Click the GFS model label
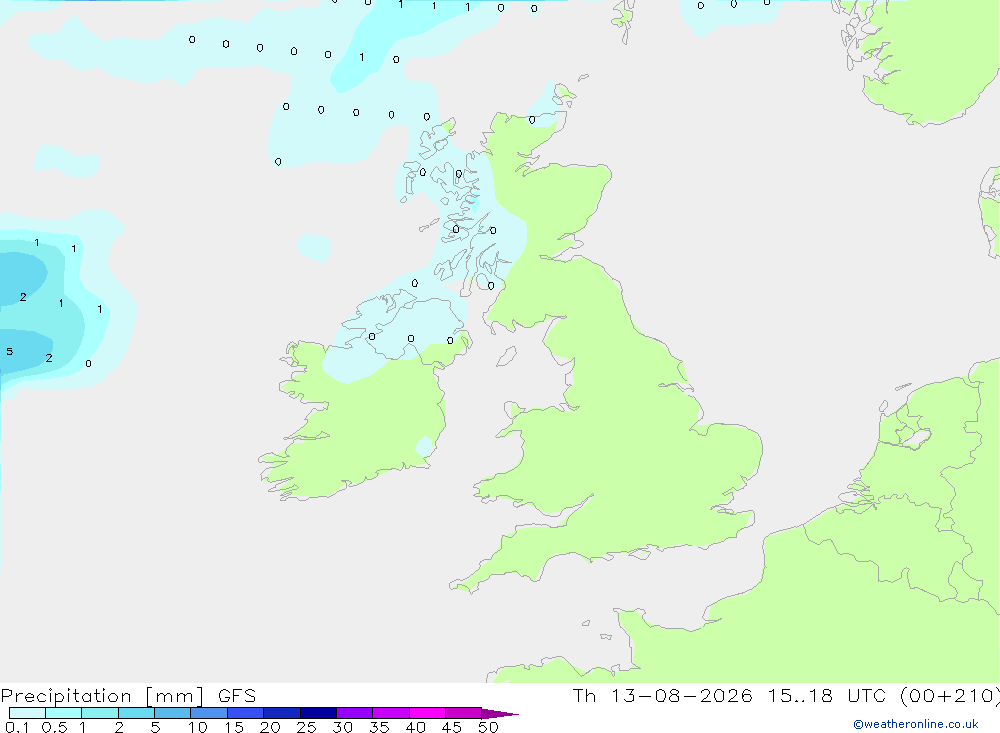The height and width of the screenshot is (733, 1000). pyautogui.click(x=237, y=696)
